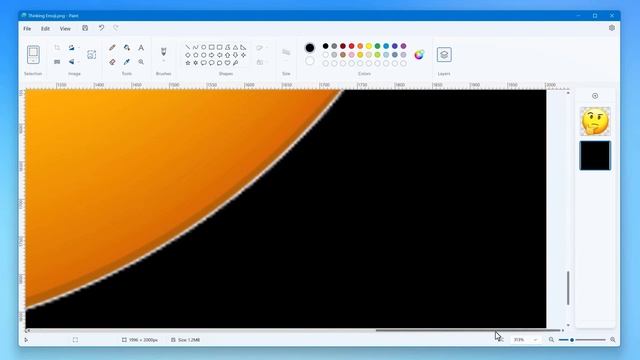Add a new layer with plus button
The image size is (640, 360).
click(595, 96)
